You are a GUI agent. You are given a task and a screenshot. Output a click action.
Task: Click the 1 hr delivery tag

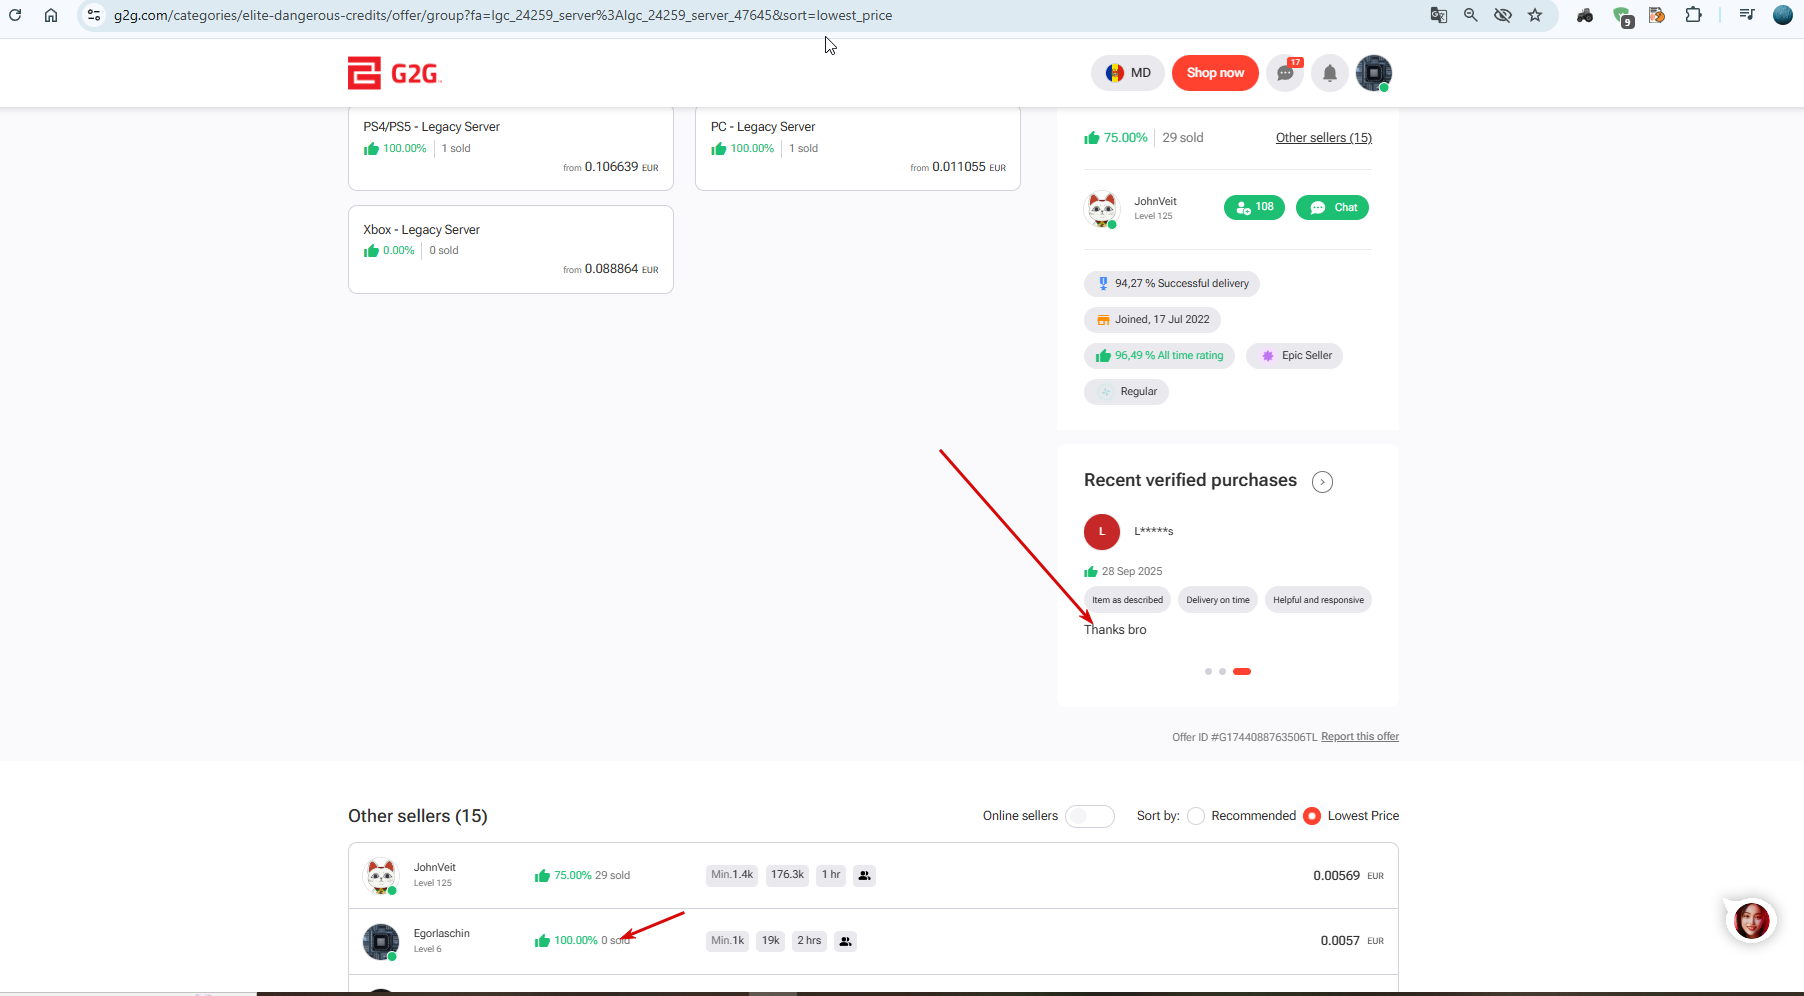(x=831, y=875)
